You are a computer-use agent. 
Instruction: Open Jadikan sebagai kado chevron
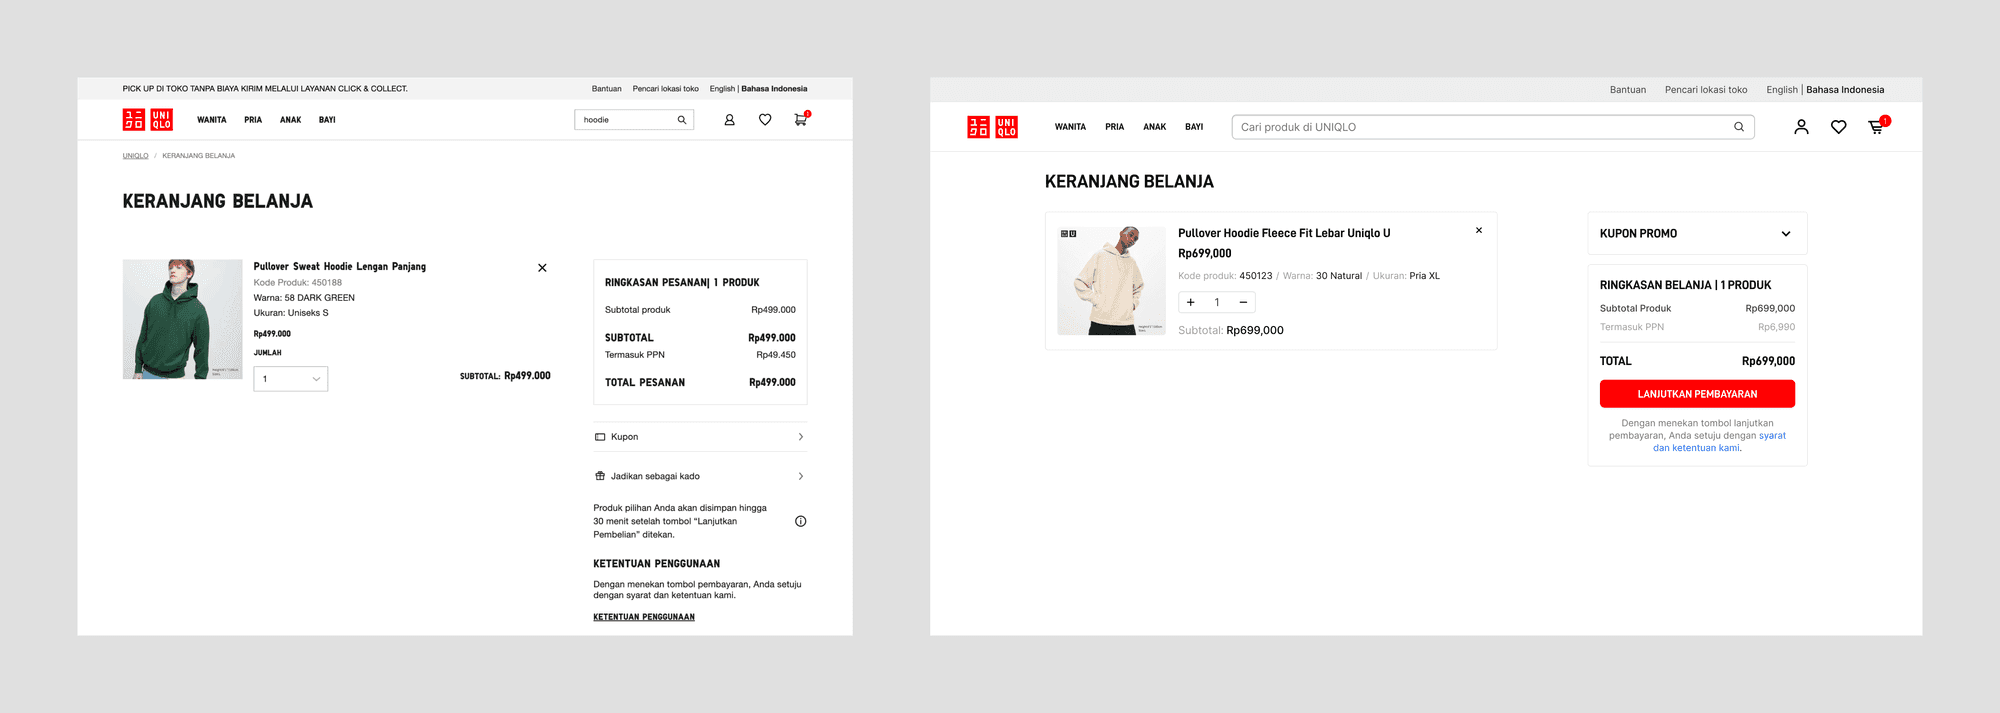click(x=801, y=476)
